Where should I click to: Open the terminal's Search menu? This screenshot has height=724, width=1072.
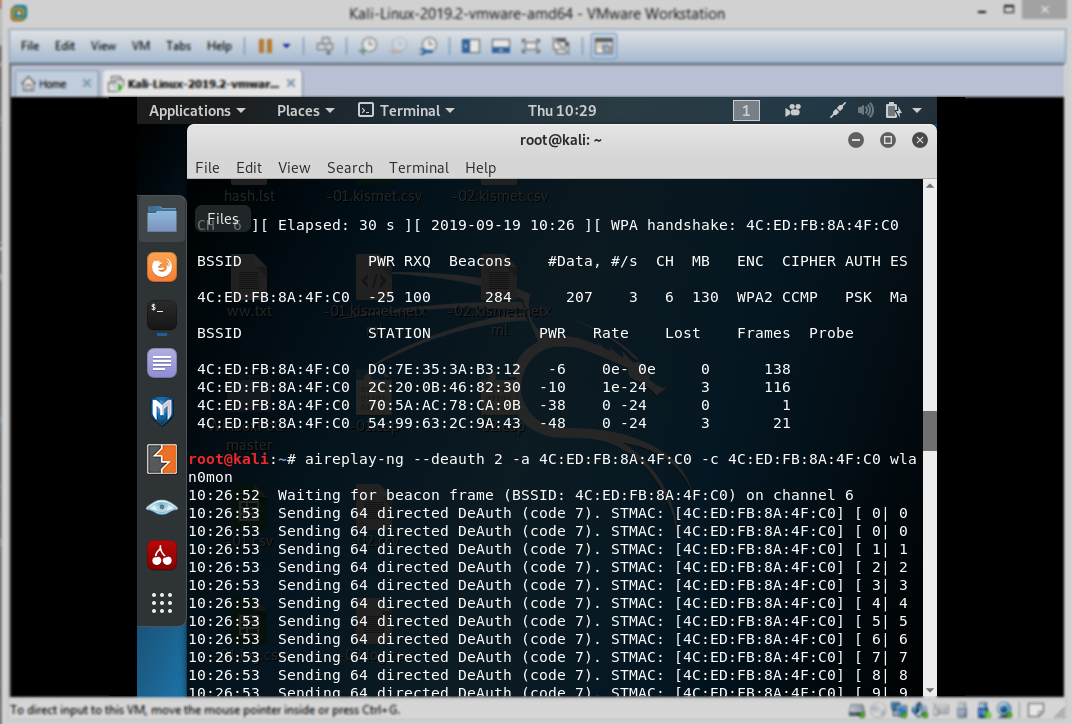pos(350,167)
